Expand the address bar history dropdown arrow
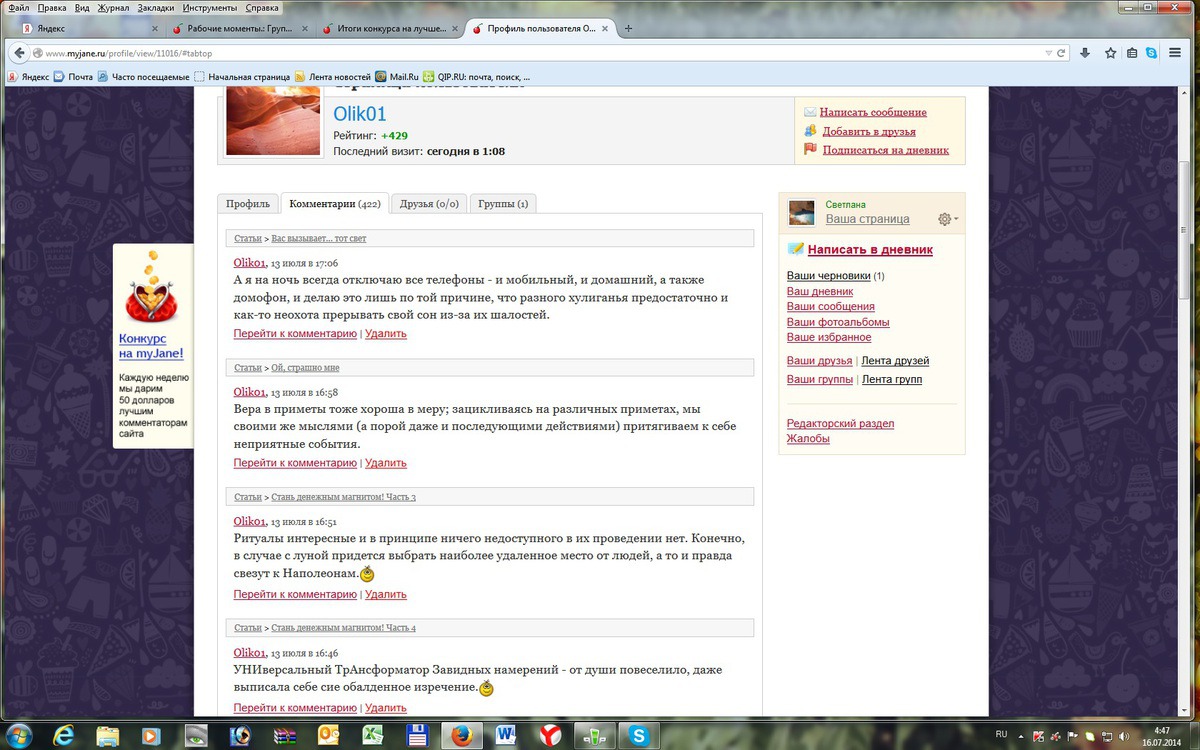The image size is (1200, 750). click(x=1047, y=53)
